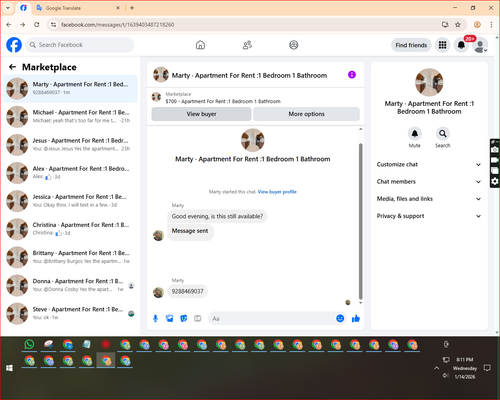The image size is (500, 400).
Task: Open the account profile avatar menu
Action: tap(480, 45)
